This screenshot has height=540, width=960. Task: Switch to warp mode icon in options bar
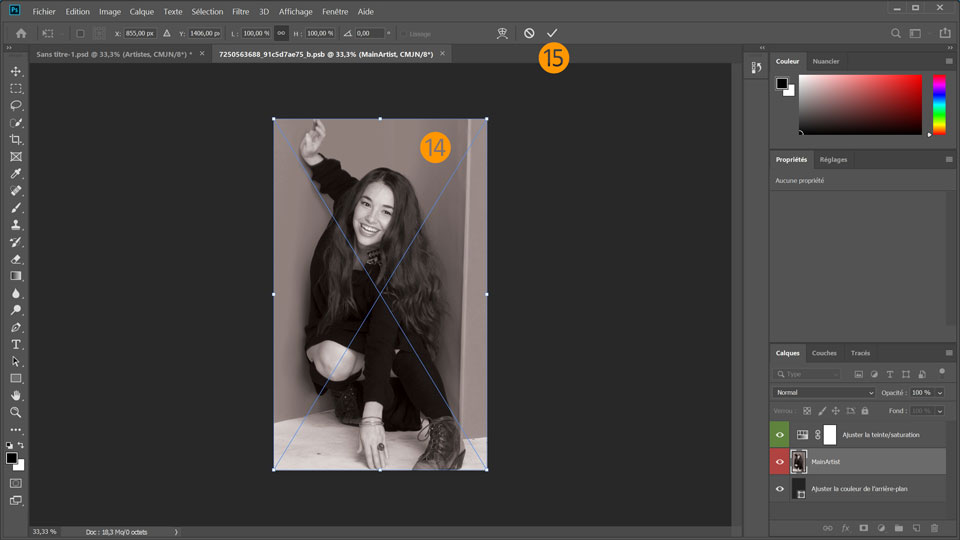click(x=503, y=33)
